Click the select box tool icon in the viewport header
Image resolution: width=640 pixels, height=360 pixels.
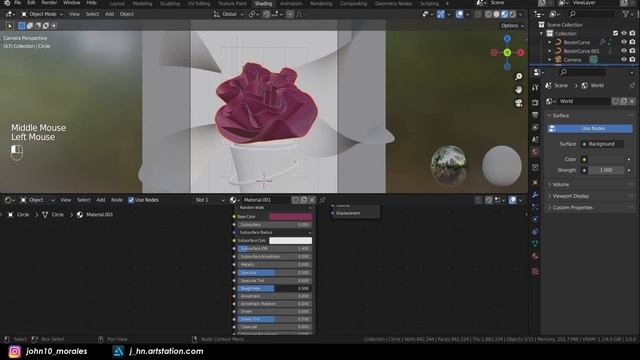click(22, 26)
